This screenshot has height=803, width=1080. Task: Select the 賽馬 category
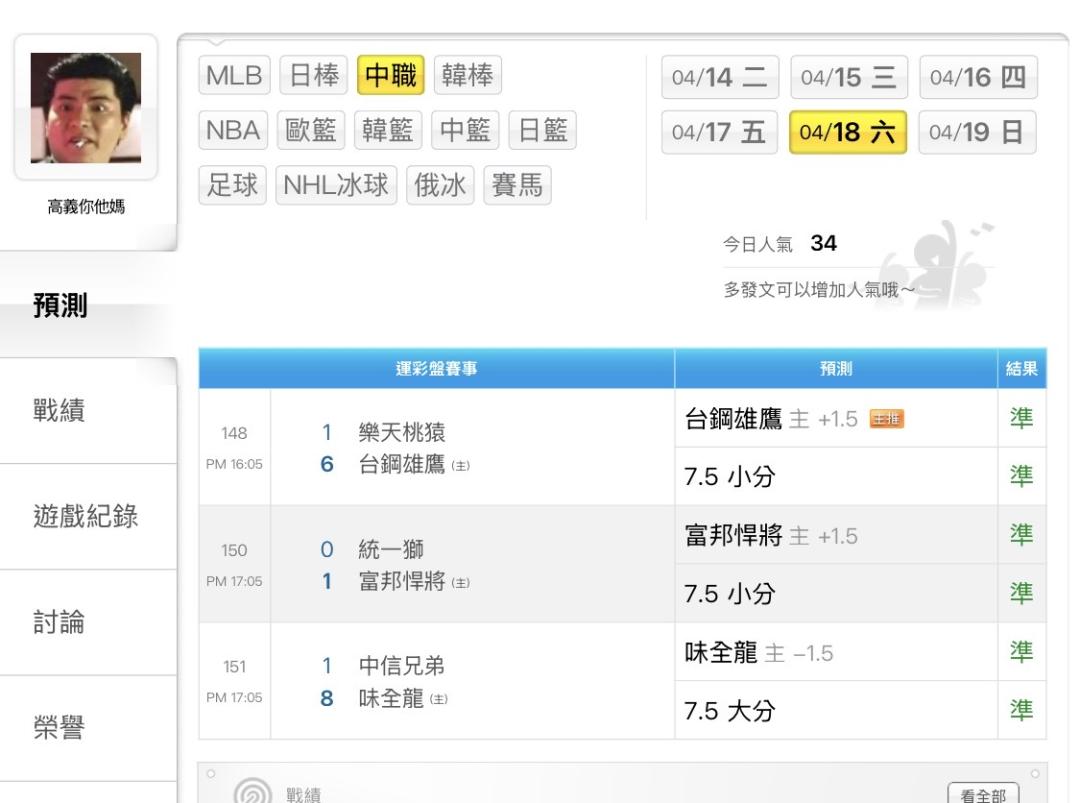pyautogui.click(x=518, y=185)
